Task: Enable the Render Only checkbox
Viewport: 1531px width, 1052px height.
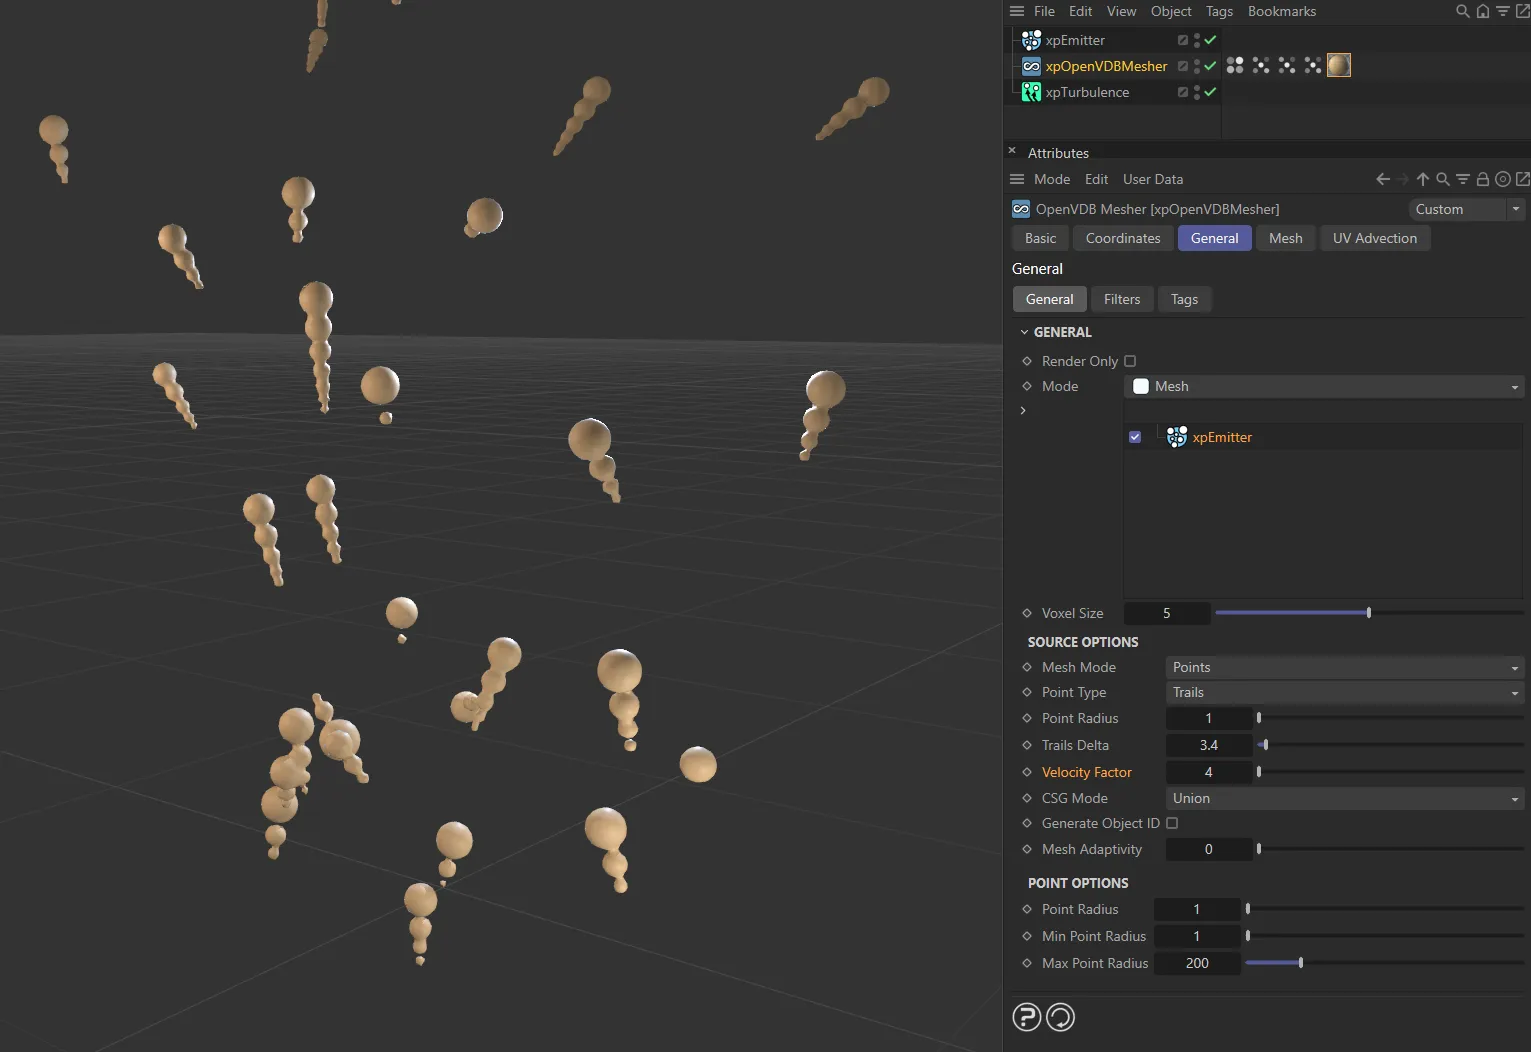Action: (1130, 361)
